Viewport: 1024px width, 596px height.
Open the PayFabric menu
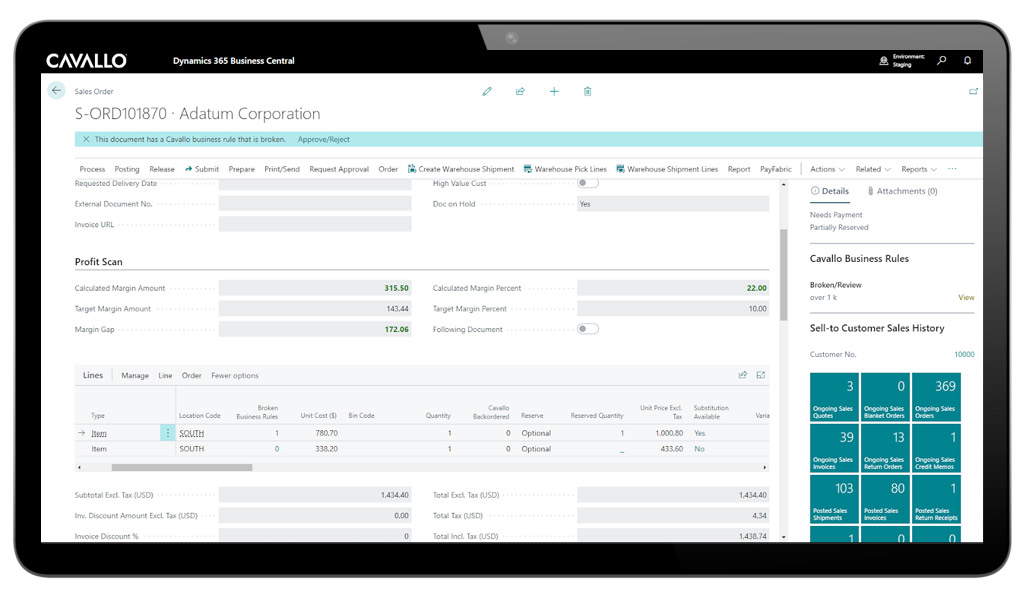[x=776, y=169]
